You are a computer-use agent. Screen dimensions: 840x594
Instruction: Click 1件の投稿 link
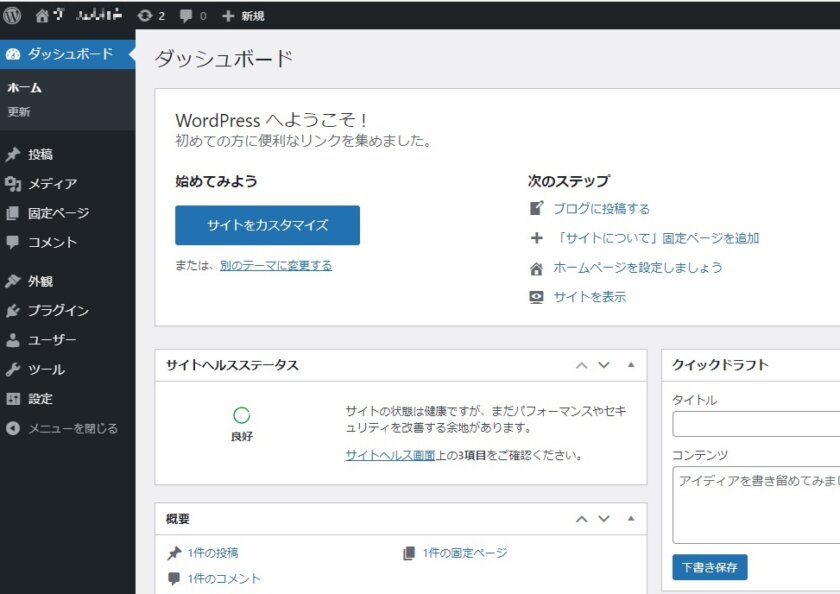tap(213, 553)
